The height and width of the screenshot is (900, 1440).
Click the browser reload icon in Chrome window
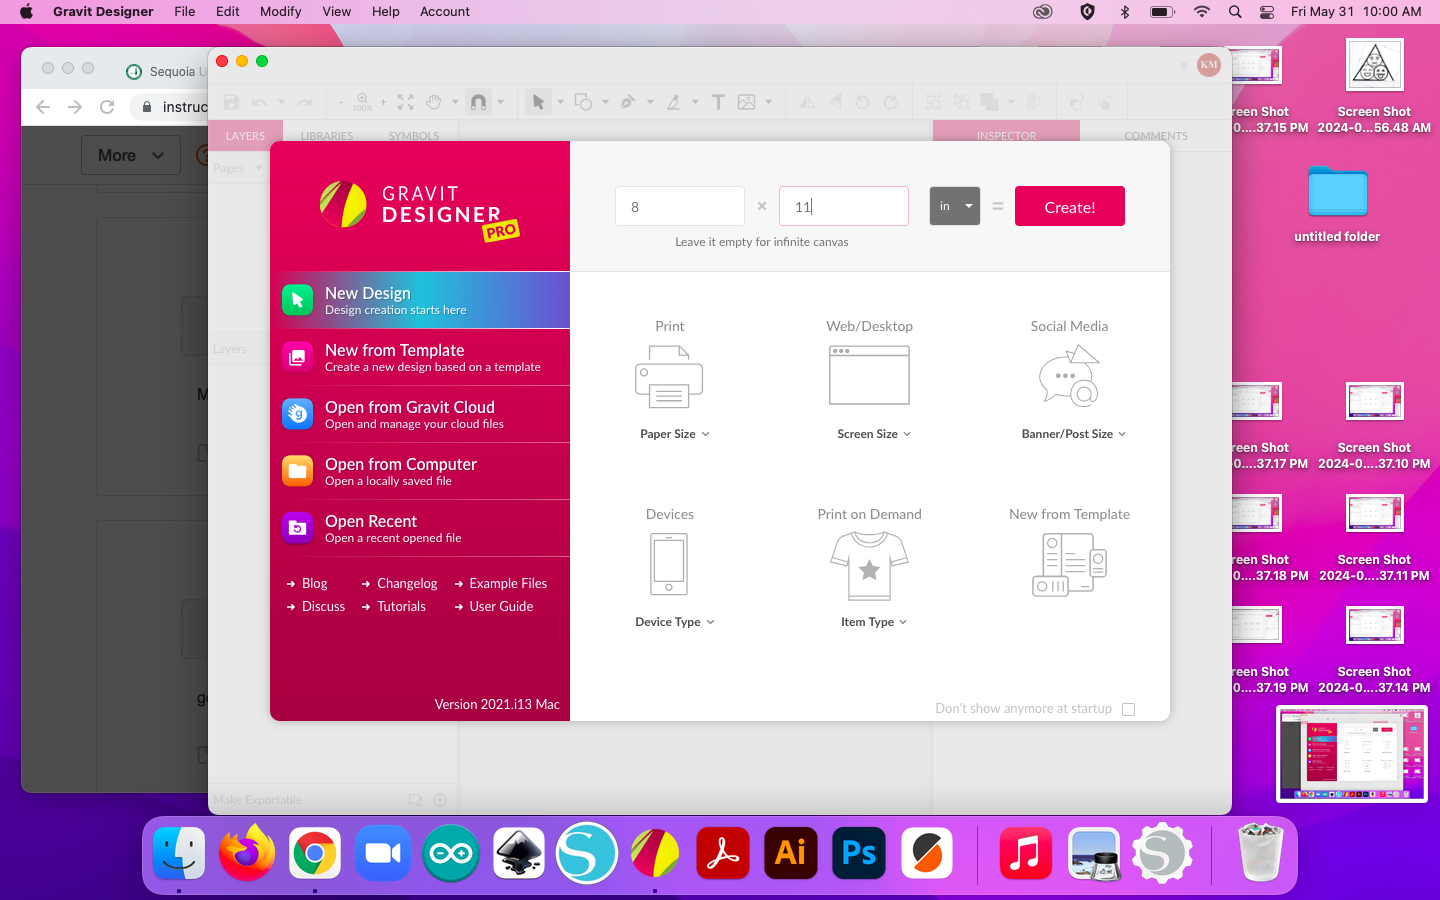[107, 107]
